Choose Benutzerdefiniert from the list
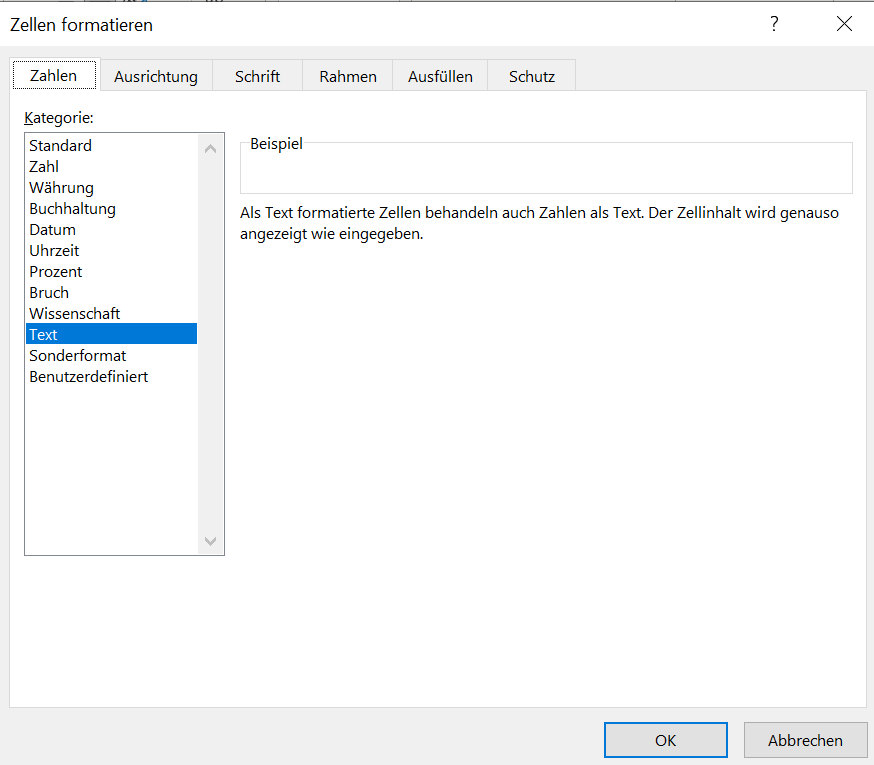This screenshot has height=765, width=874. (89, 377)
